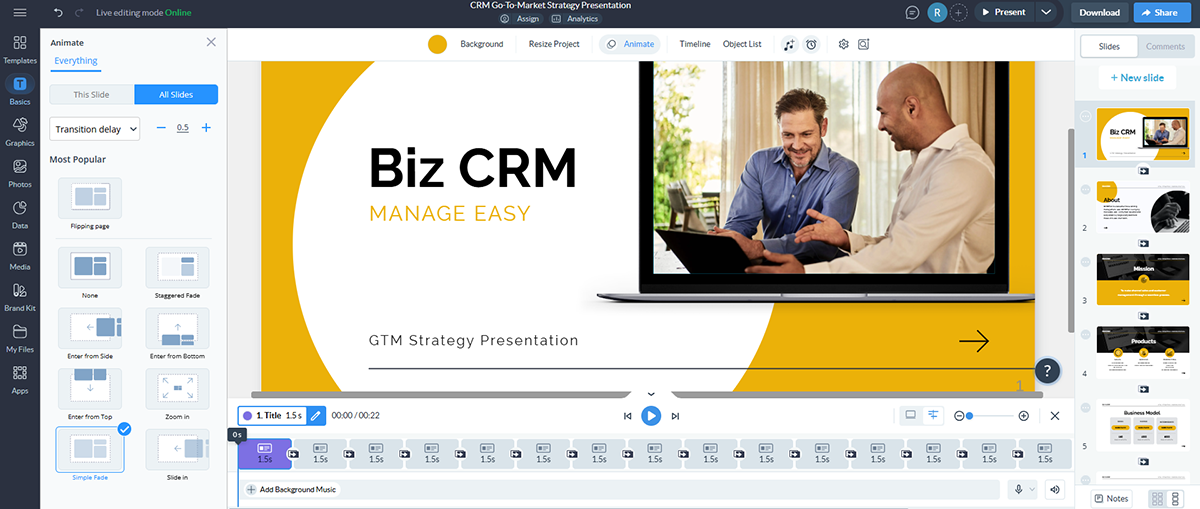Screen dimensions: 1200x509
Task: Click the alarm clock timing icon
Action: pyautogui.click(x=812, y=44)
